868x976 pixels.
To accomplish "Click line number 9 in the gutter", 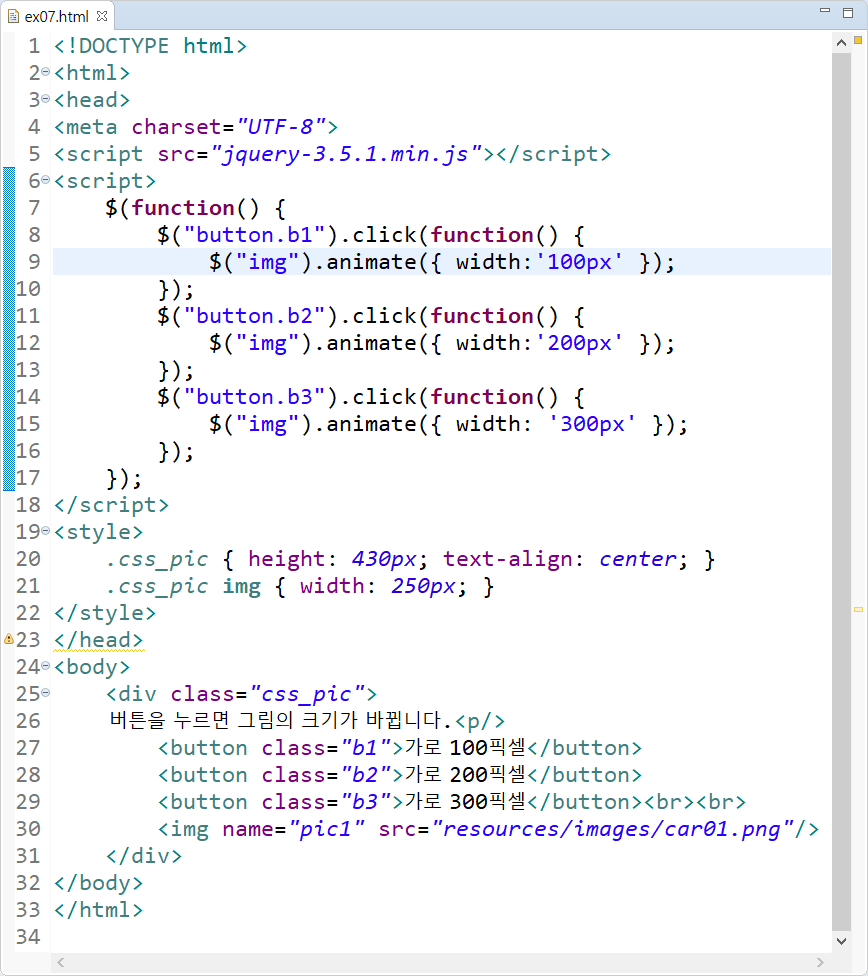I will 34,261.
